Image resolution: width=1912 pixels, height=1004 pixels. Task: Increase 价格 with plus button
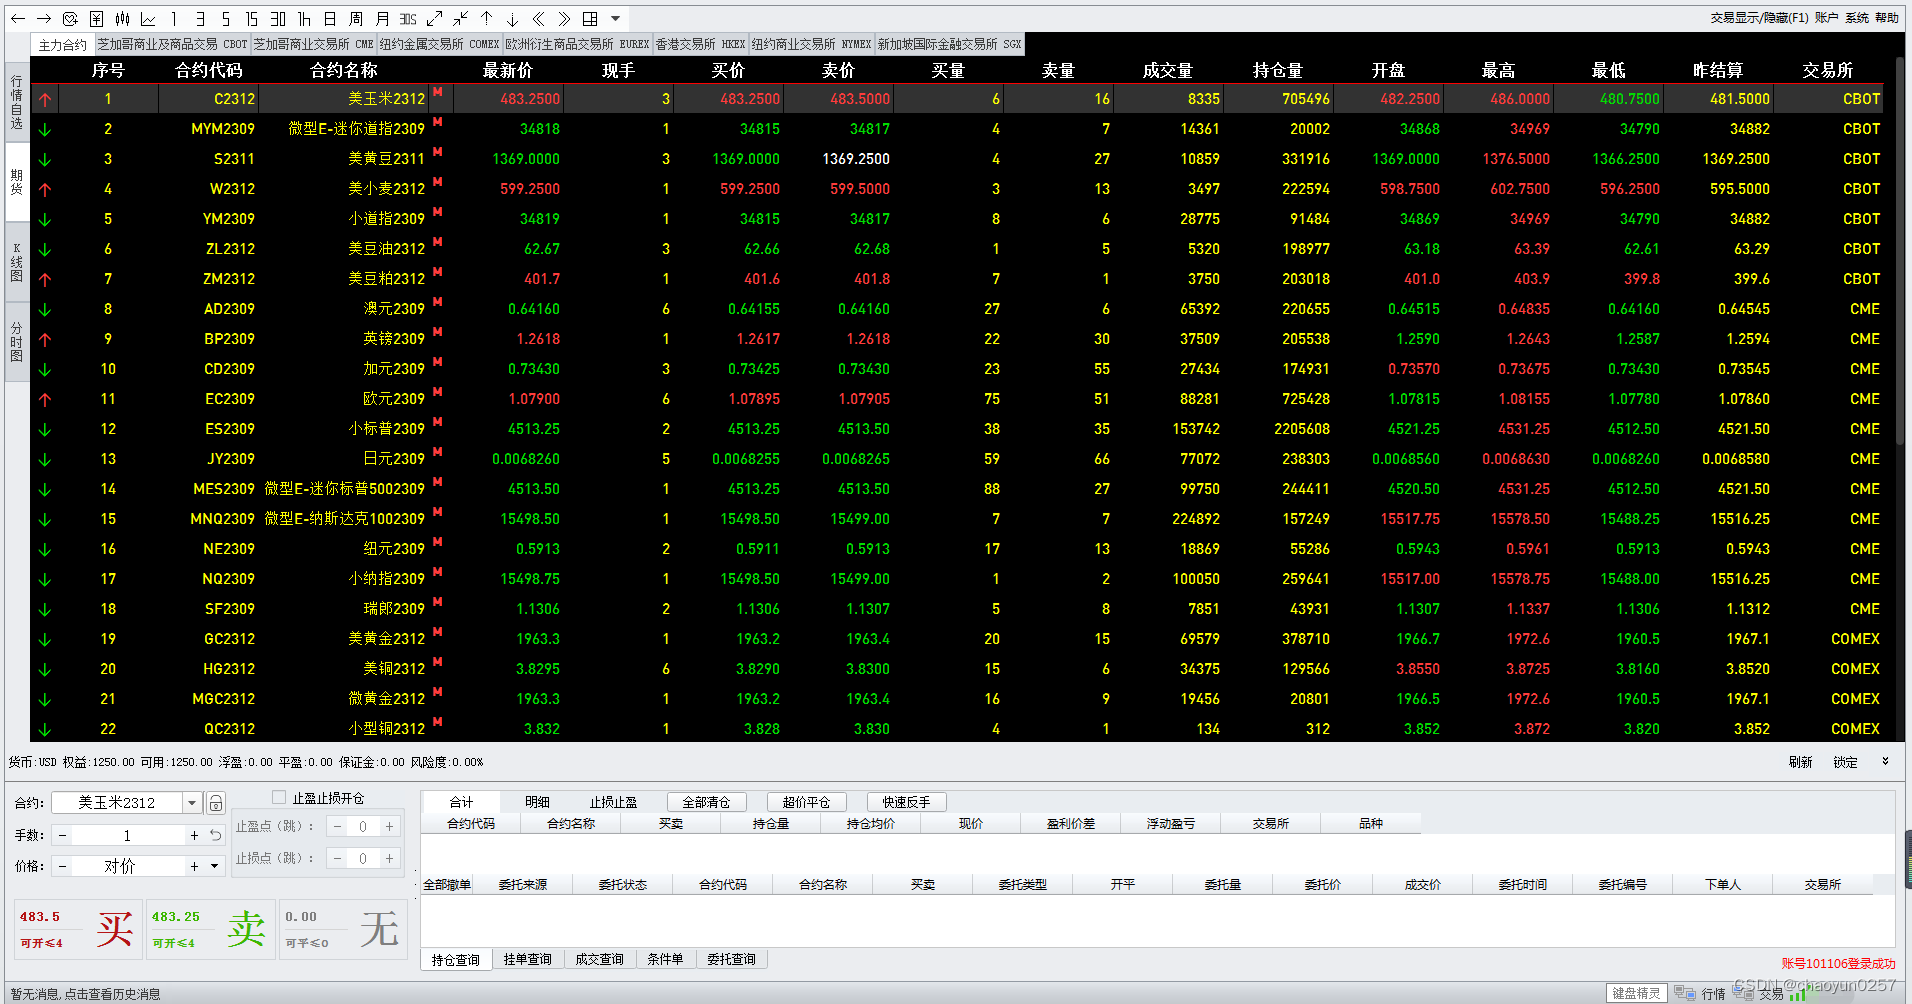tap(194, 866)
